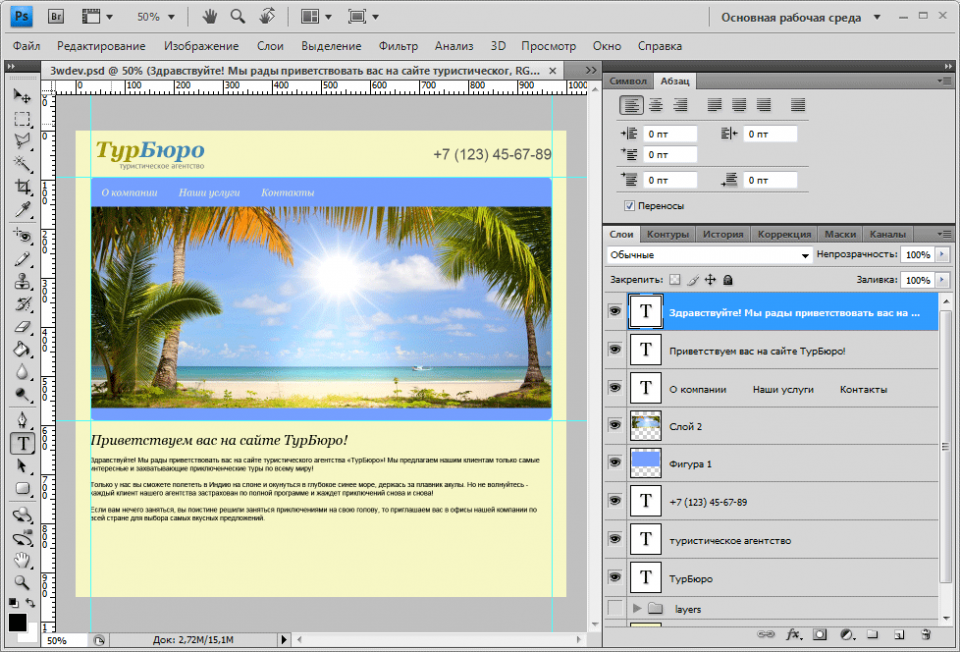The height and width of the screenshot is (652, 960).
Task: Select the Eraser tool
Action: (22, 326)
